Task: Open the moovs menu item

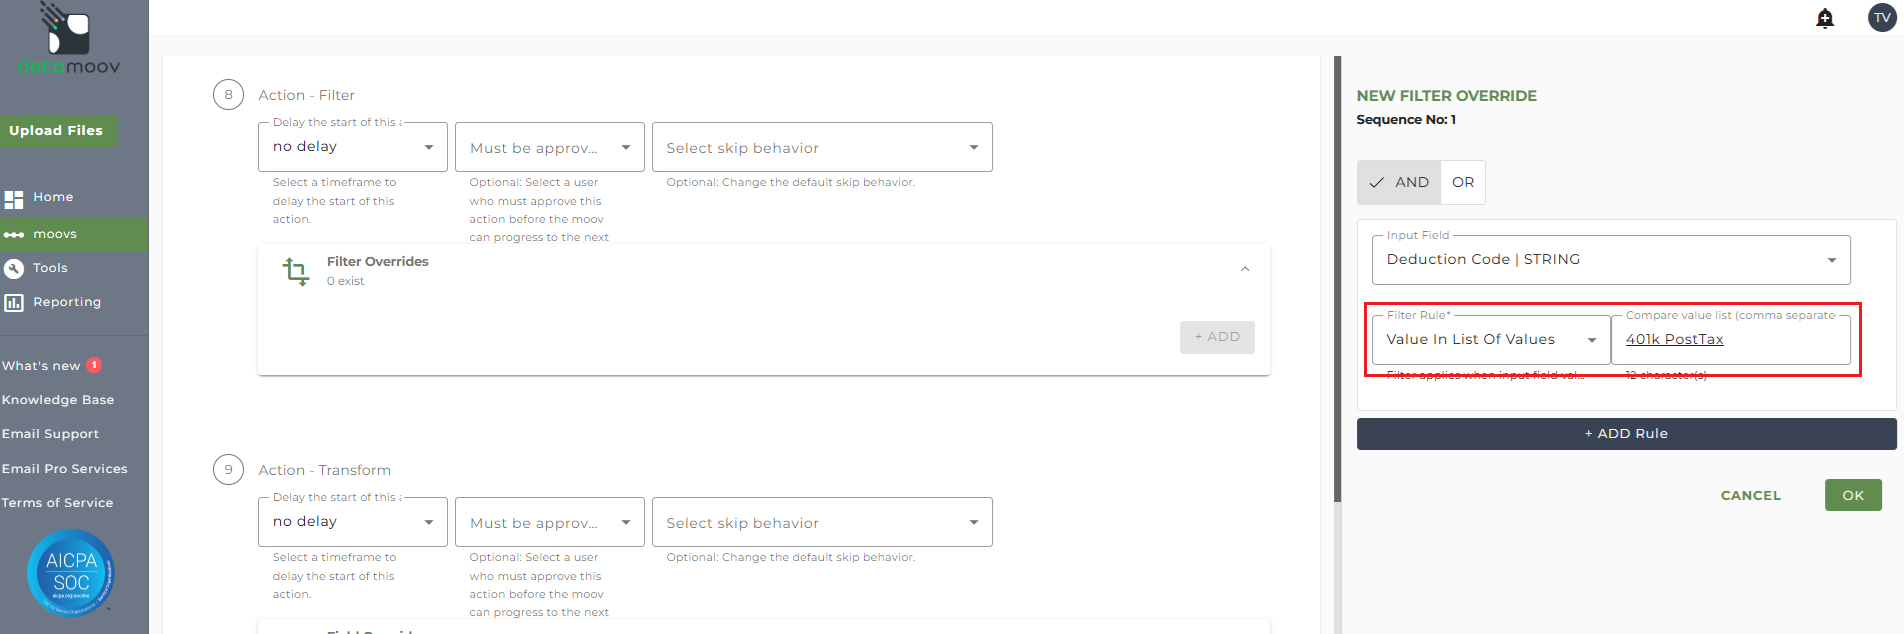Action: (x=55, y=234)
